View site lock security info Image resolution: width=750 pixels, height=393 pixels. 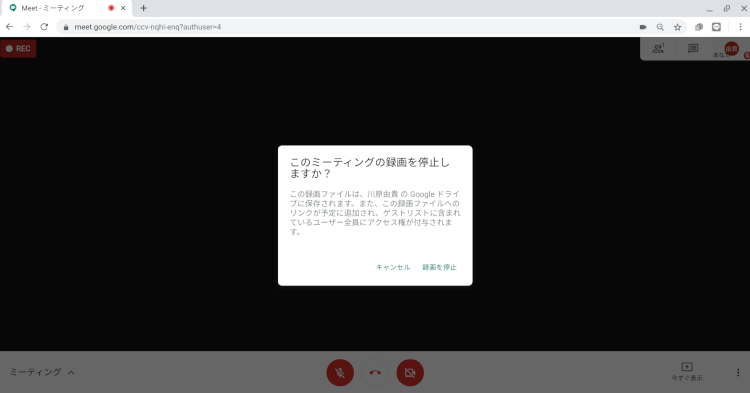click(66, 27)
